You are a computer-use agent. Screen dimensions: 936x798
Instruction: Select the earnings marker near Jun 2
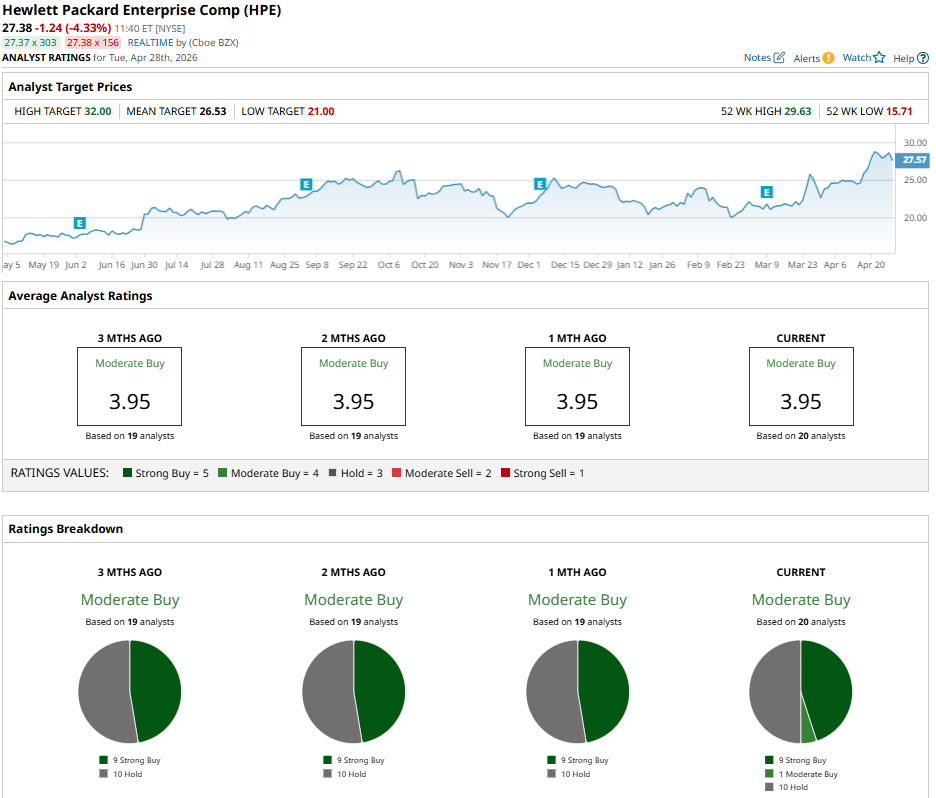click(79, 223)
